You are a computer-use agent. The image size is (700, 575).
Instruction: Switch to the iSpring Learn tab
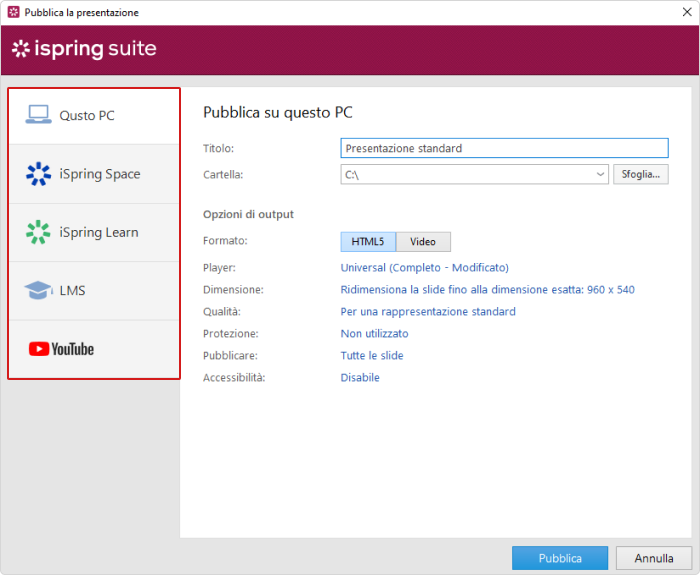click(x=94, y=233)
